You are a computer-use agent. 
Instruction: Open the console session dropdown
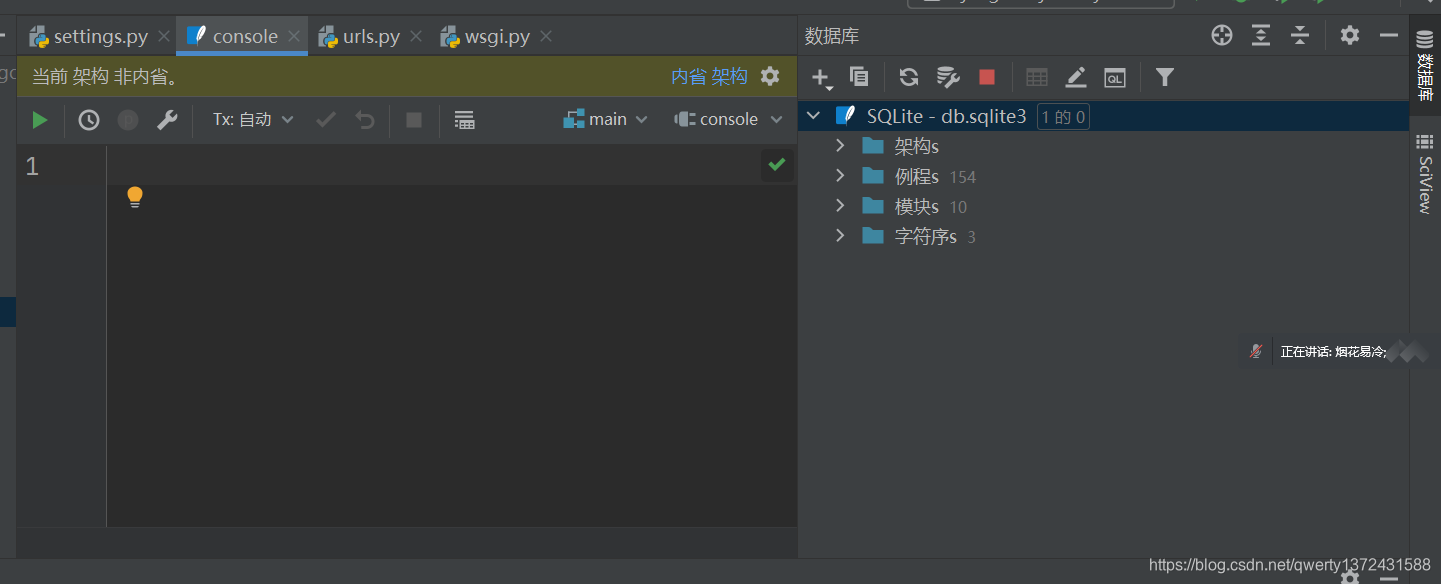coord(729,120)
